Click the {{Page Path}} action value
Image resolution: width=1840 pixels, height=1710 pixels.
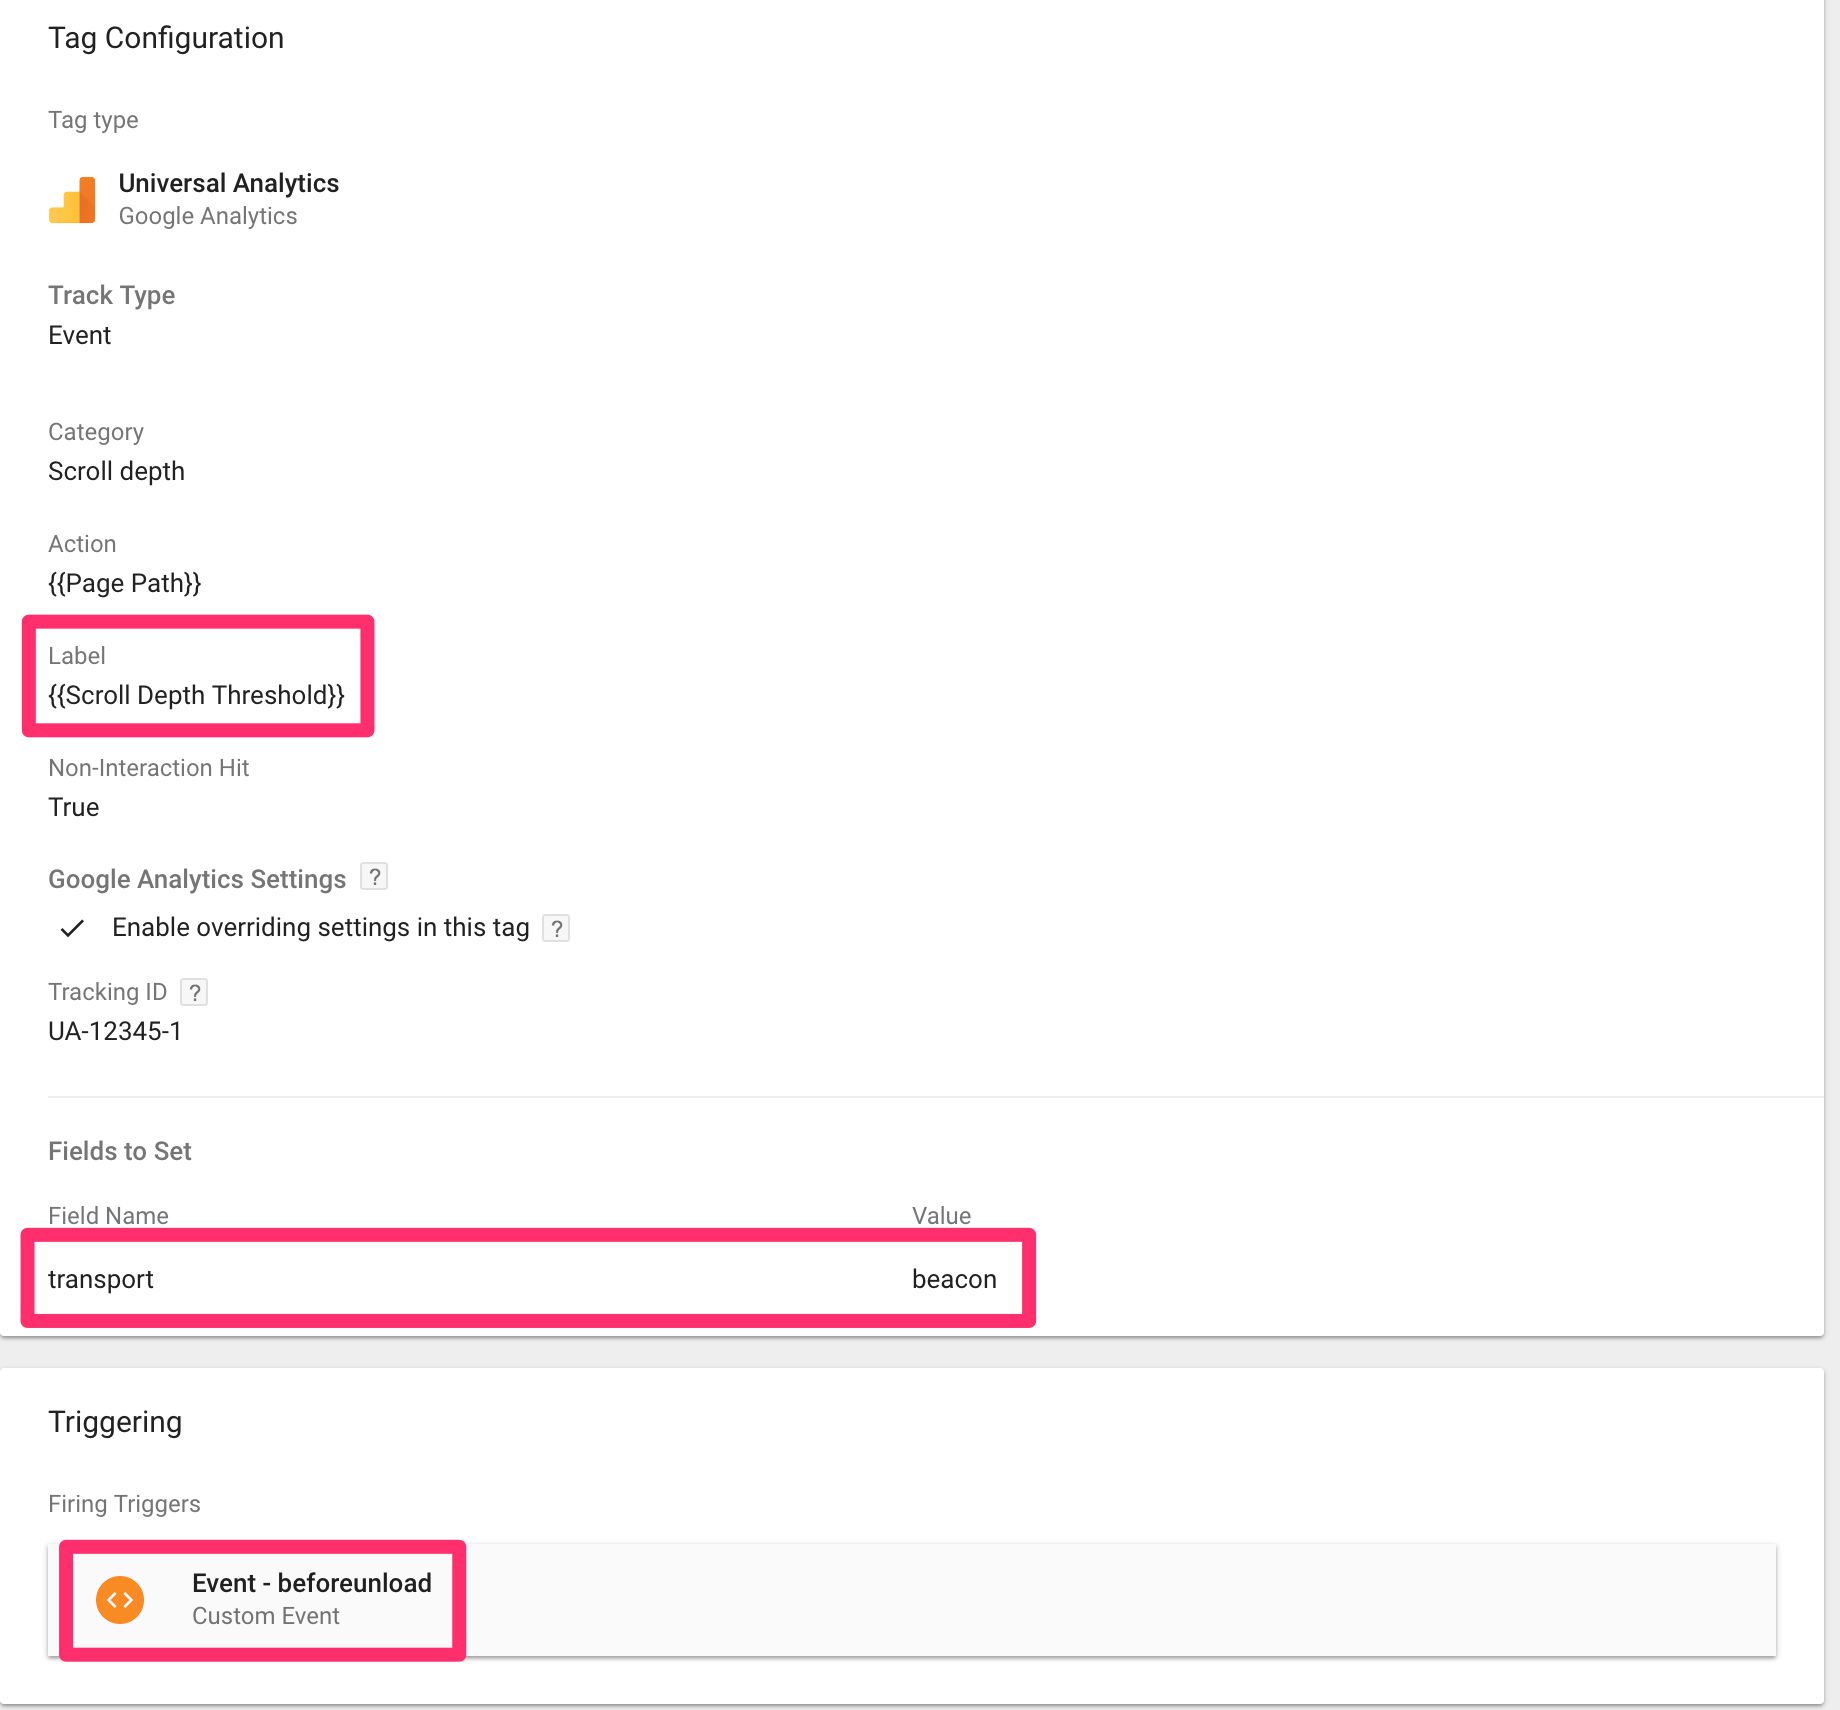coord(125,583)
